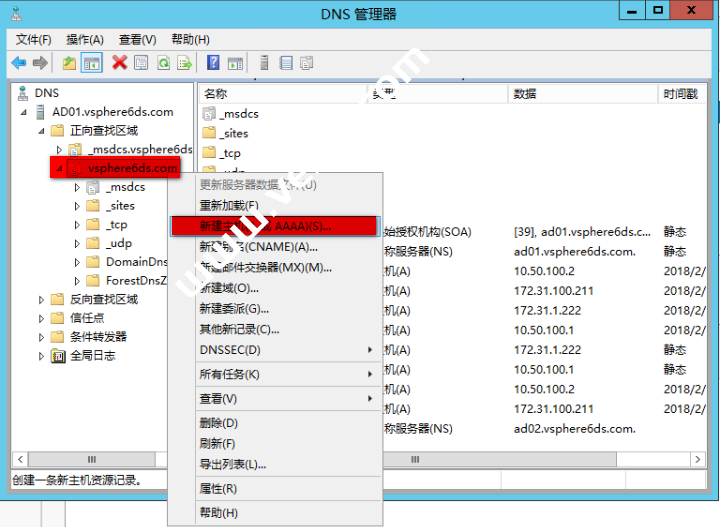Choose 帮助(H) from context menu

click(275, 513)
